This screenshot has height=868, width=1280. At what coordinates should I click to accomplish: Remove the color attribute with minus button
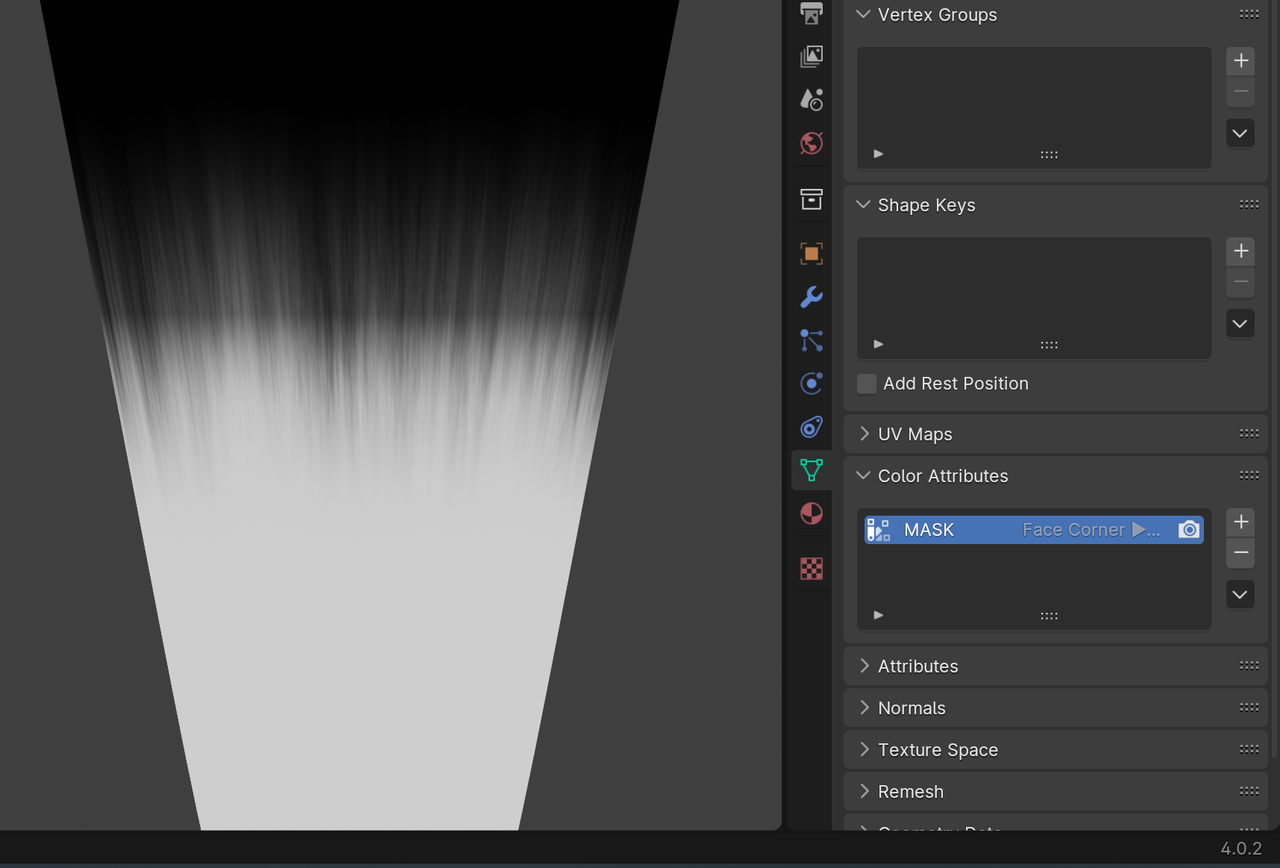click(x=1240, y=553)
